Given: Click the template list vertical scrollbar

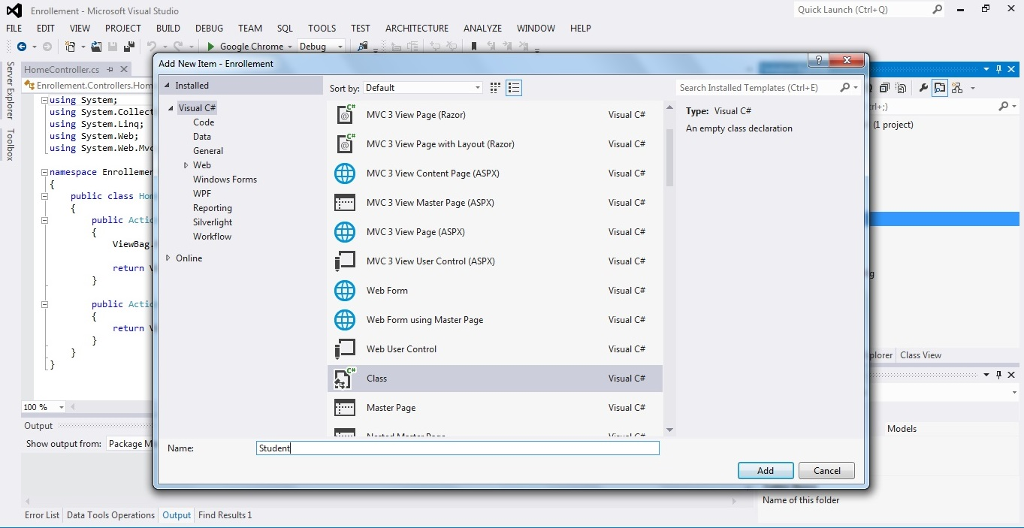Looking at the screenshot, I should point(670,160).
